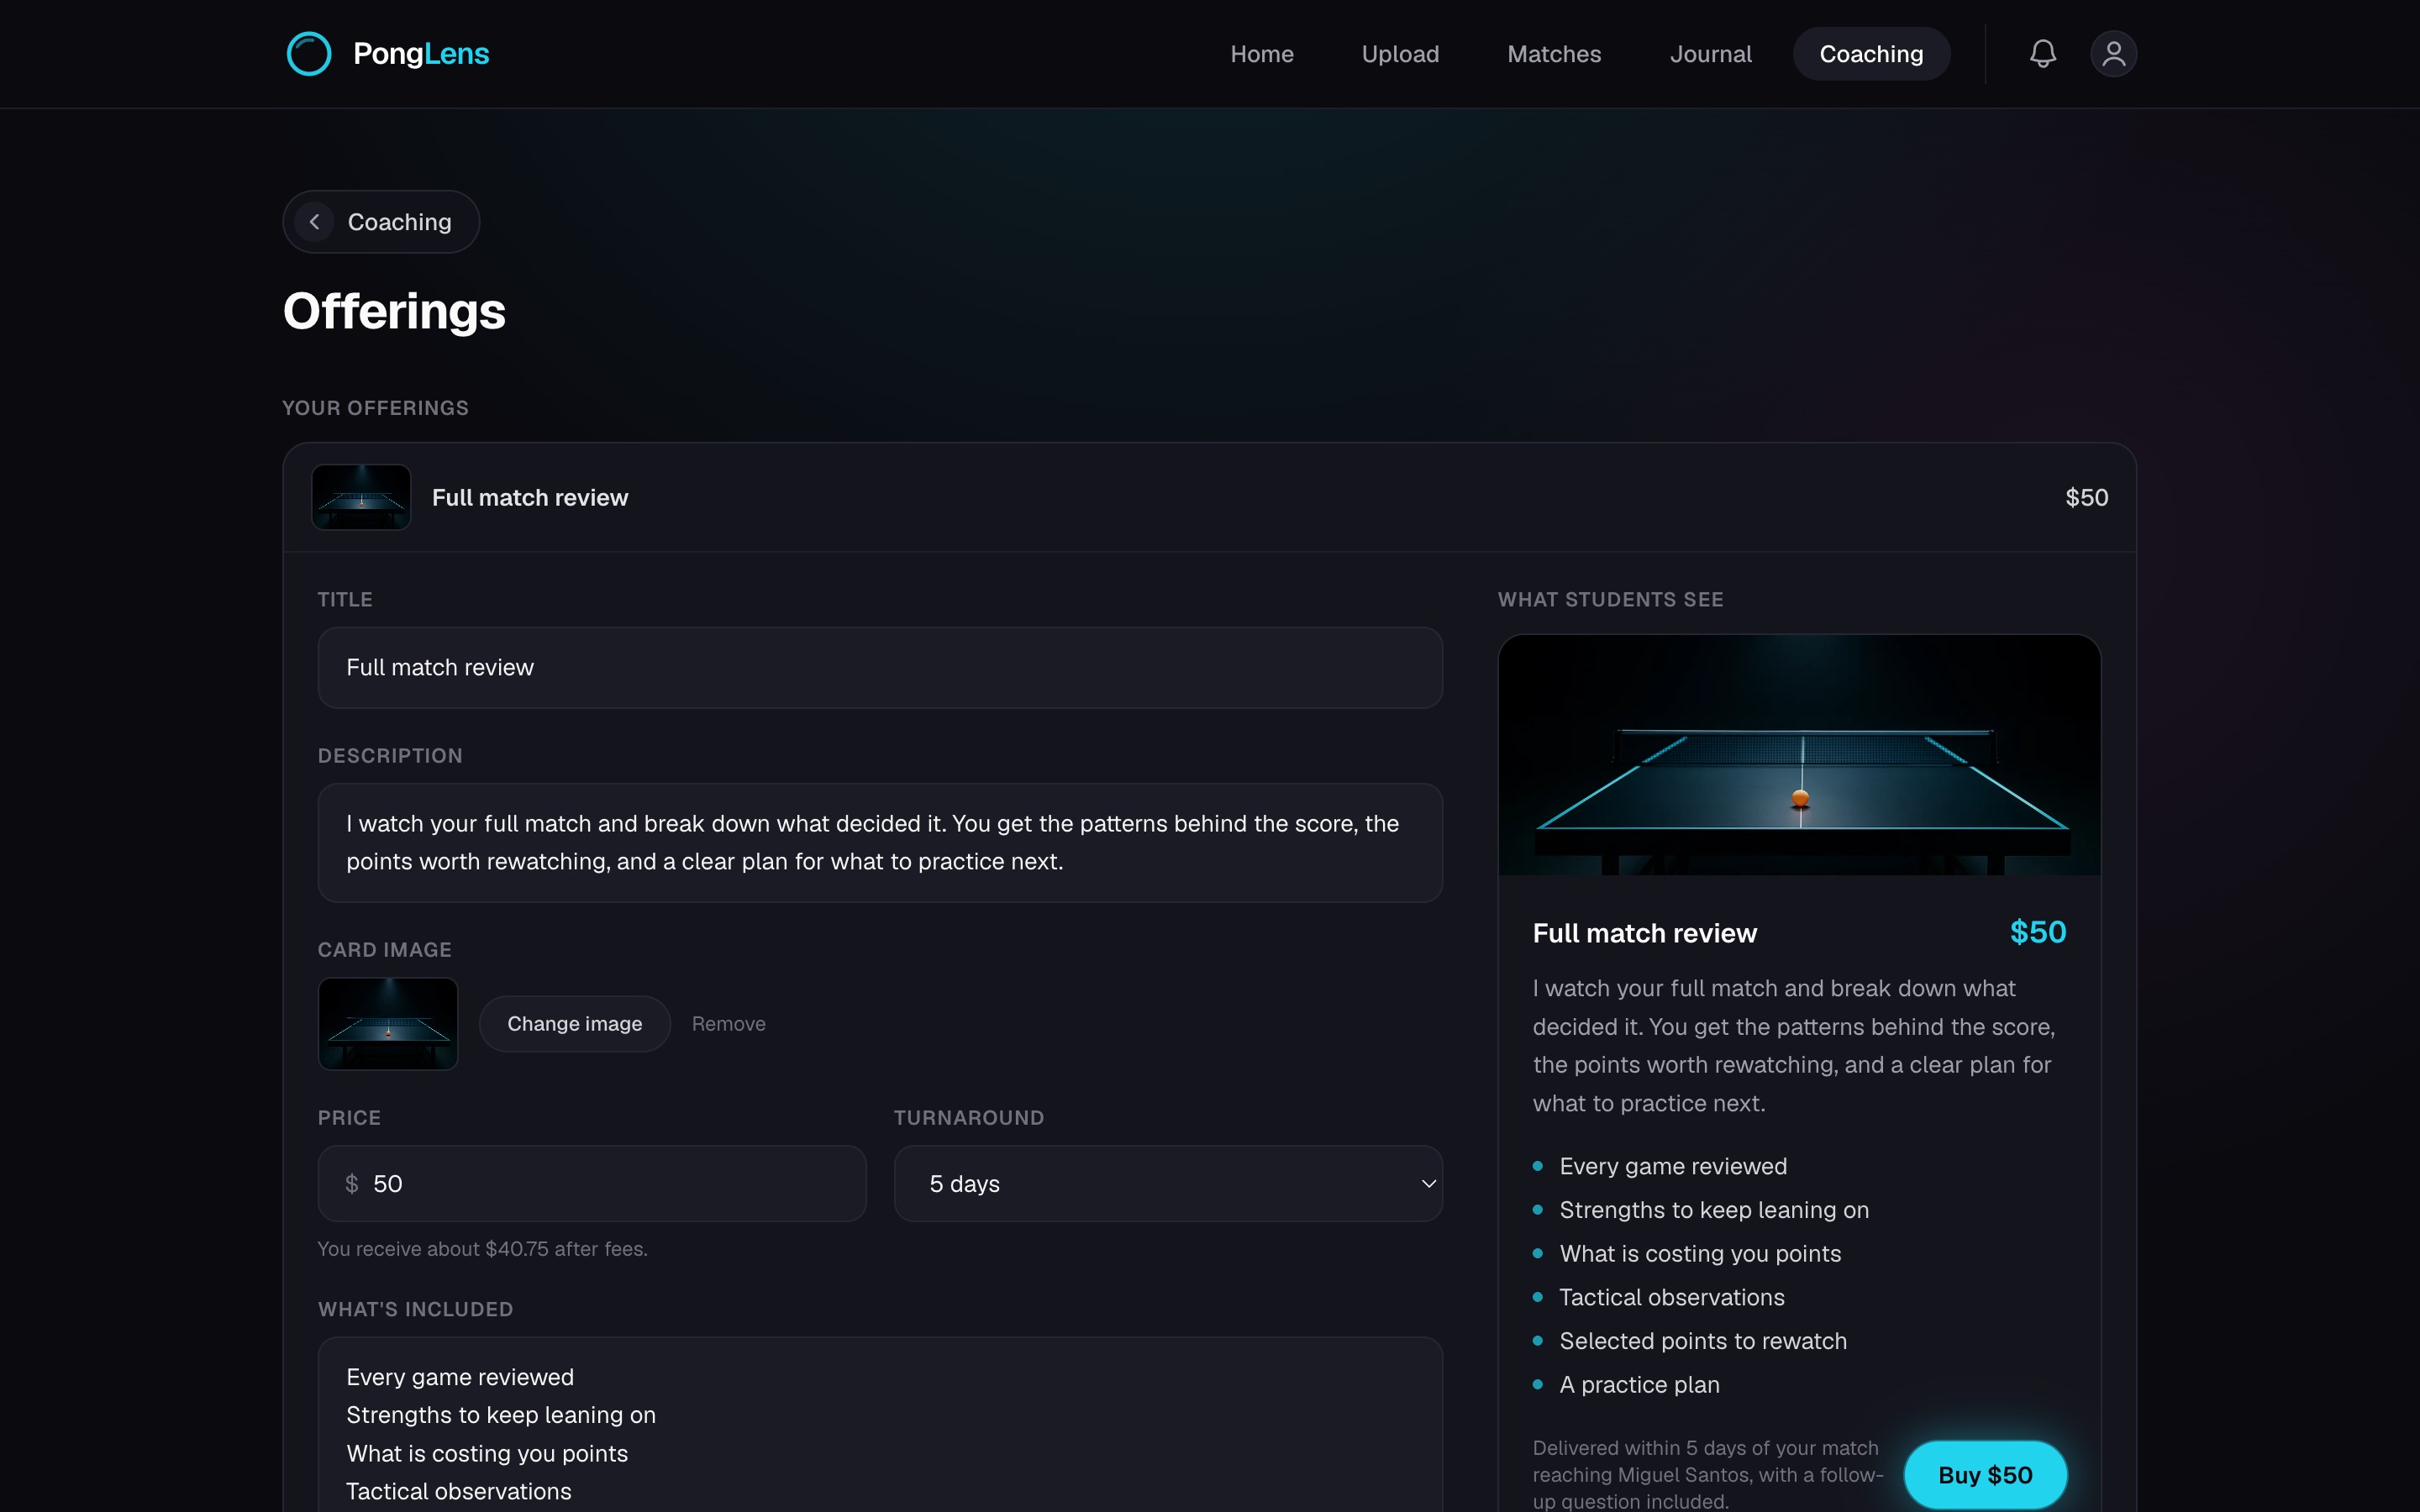Screen dimensions: 2420x1512
Task: Click the preview card title "Full match review"
Action: pos(1644,934)
